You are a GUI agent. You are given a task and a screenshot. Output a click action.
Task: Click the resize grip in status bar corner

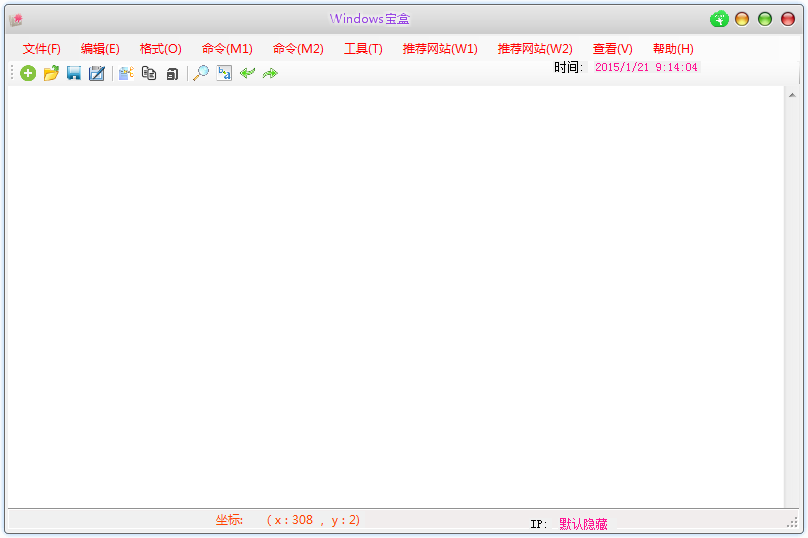tap(793, 524)
